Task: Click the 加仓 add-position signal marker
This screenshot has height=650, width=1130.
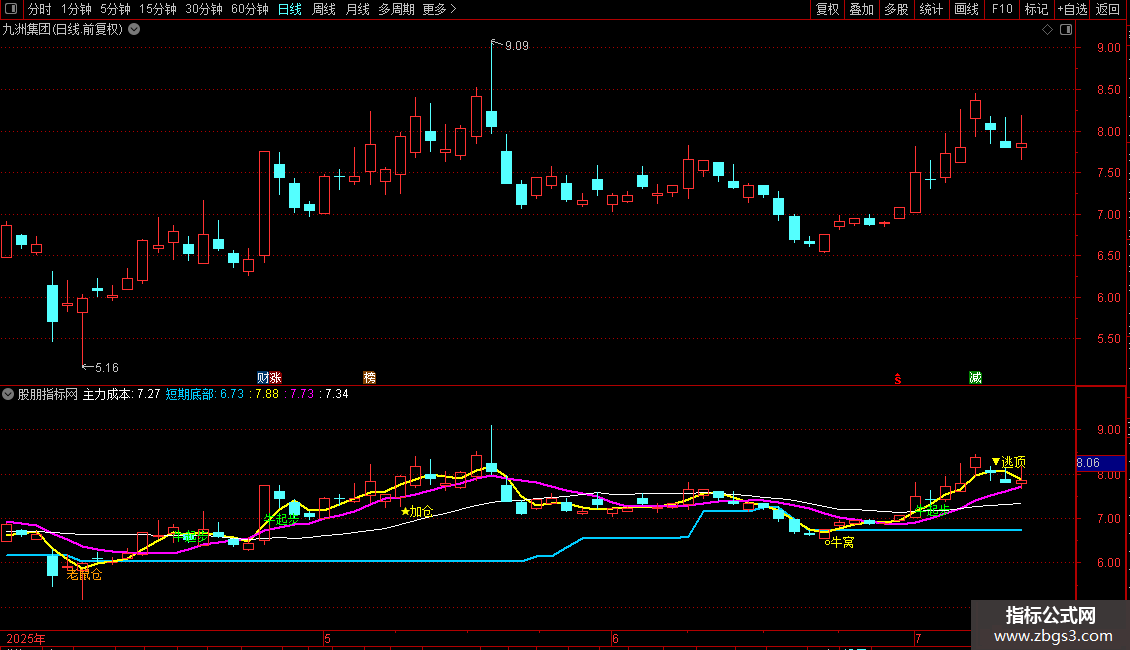Action: [417, 512]
